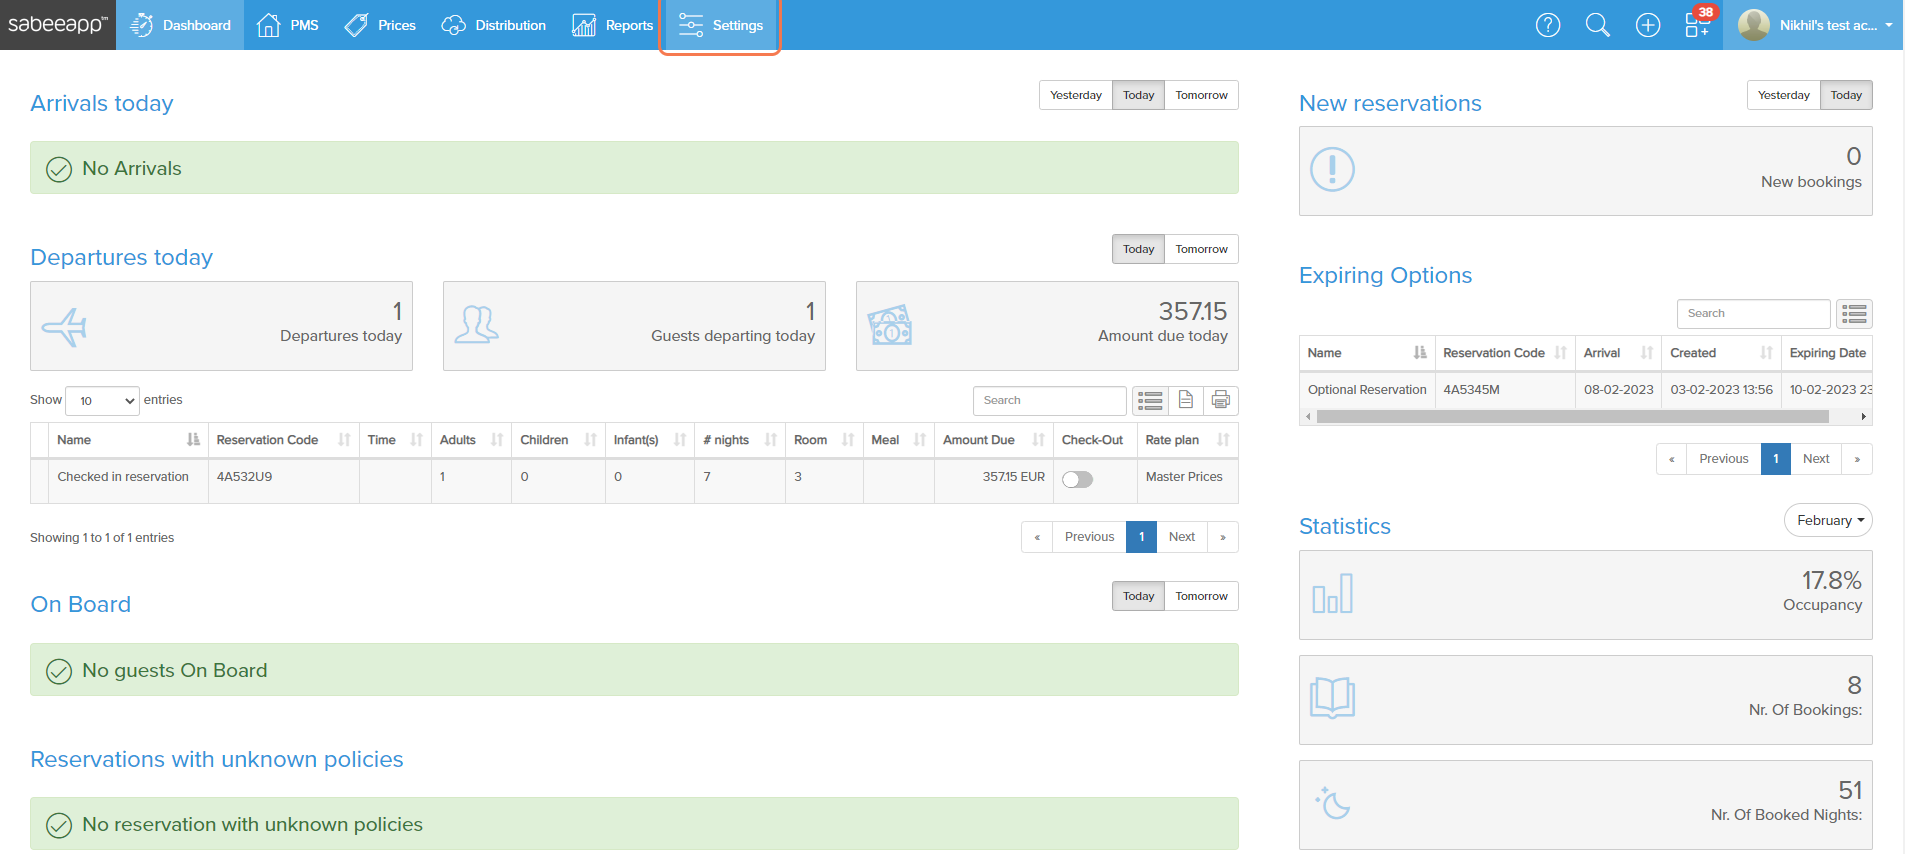Image resolution: width=1905 pixels, height=854 pixels.
Task: Open the help question mark icon
Action: pos(1548,25)
